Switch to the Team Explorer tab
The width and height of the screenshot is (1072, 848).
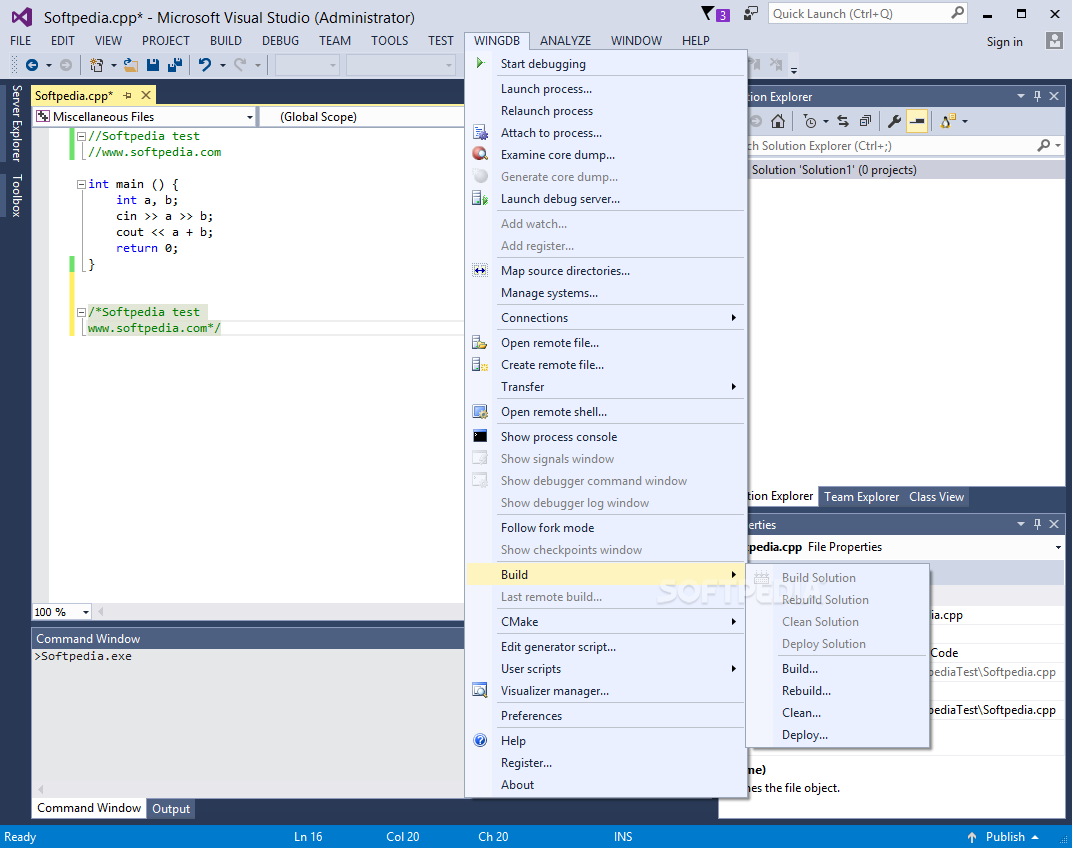click(861, 497)
